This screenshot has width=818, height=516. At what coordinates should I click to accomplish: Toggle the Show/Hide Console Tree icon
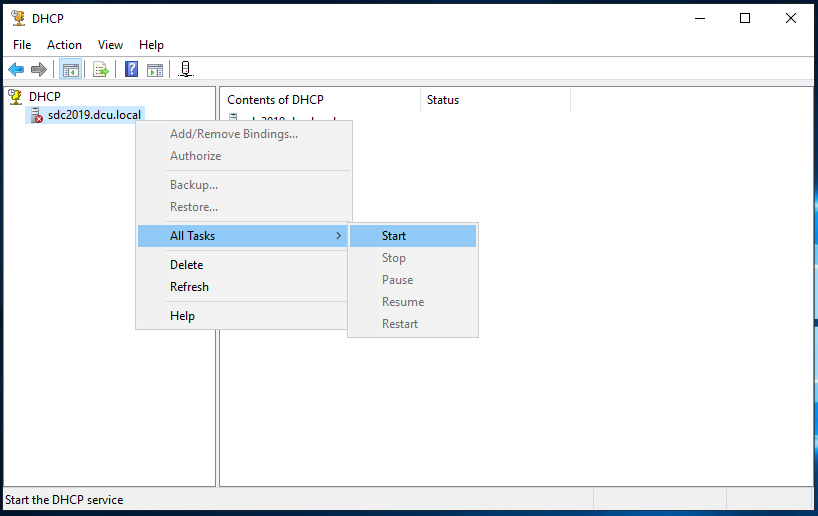(x=70, y=69)
